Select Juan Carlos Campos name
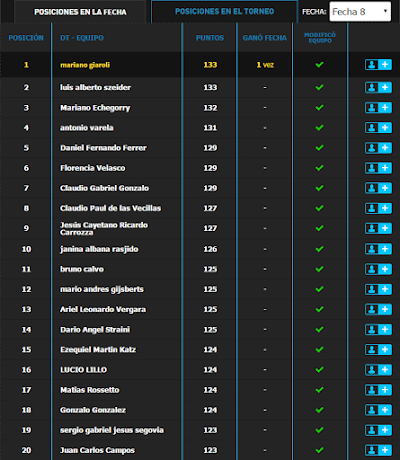 tap(97, 450)
